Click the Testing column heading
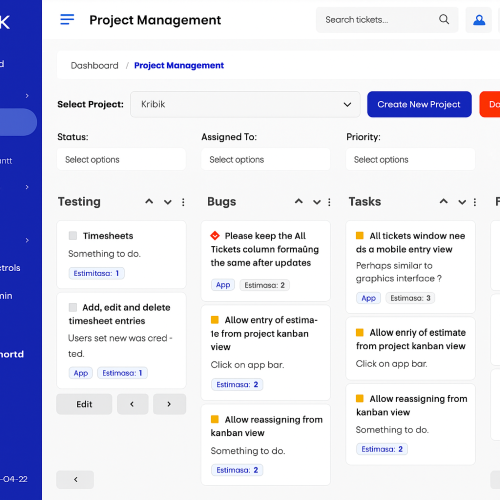This screenshot has height=500, width=500. (x=79, y=202)
